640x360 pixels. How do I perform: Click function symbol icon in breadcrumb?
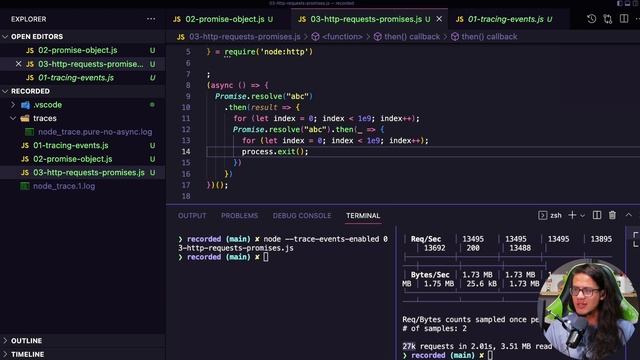pos(316,37)
